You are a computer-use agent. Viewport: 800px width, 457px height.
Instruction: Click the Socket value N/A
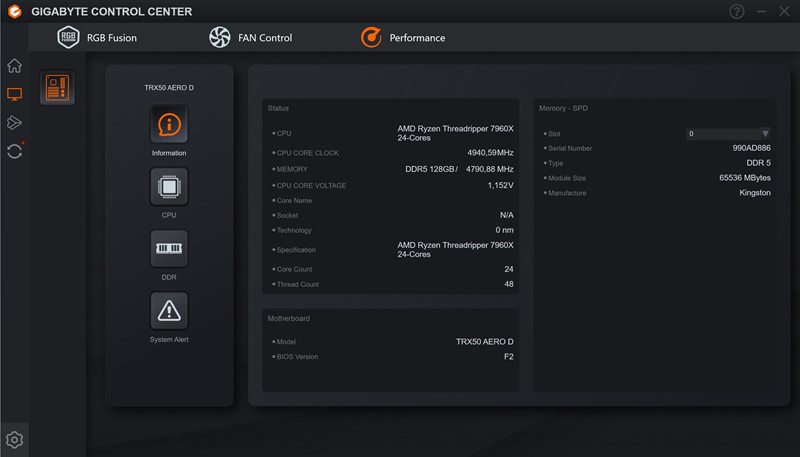[x=507, y=215]
